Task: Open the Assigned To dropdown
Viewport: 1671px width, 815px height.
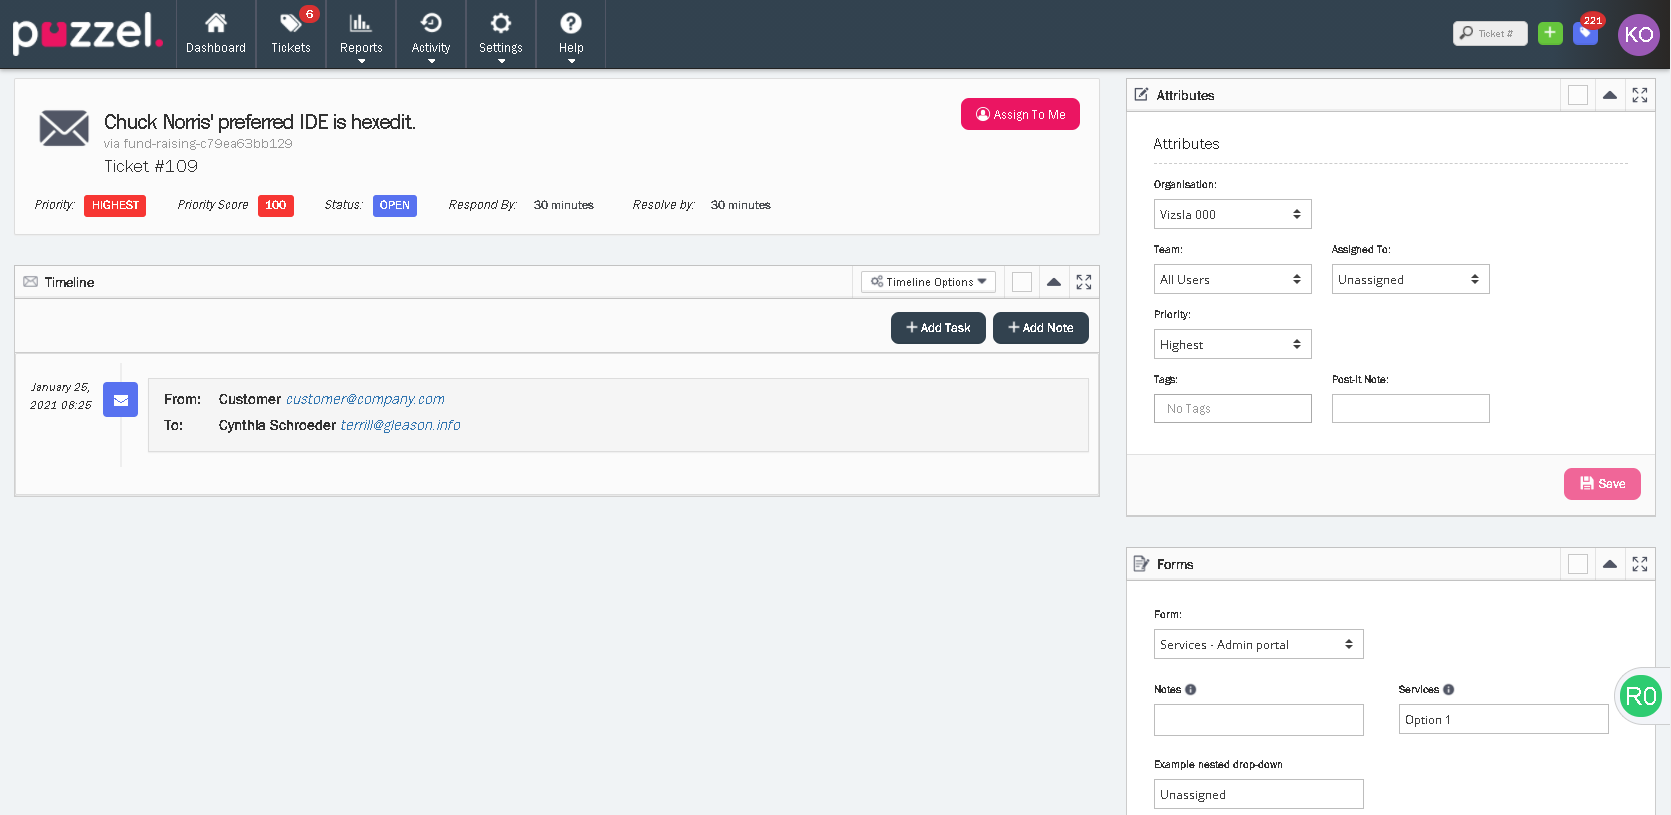Action: (x=1410, y=279)
